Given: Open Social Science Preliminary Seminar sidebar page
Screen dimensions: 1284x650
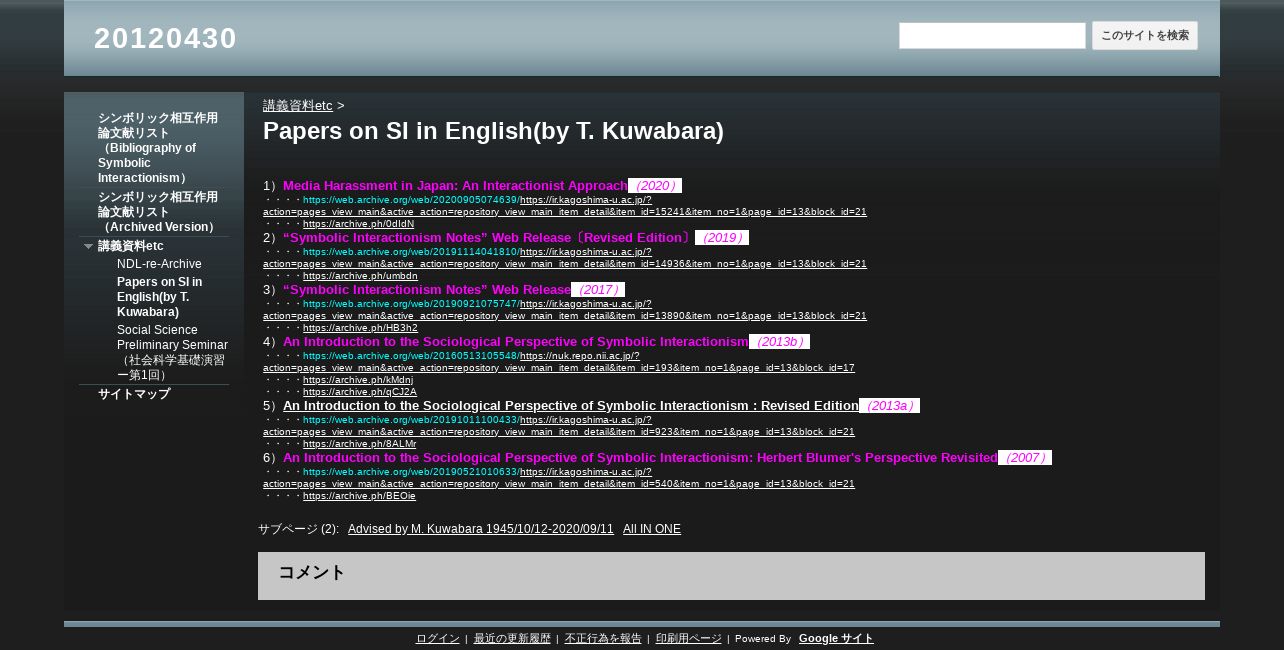Looking at the screenshot, I should pyautogui.click(x=172, y=352).
